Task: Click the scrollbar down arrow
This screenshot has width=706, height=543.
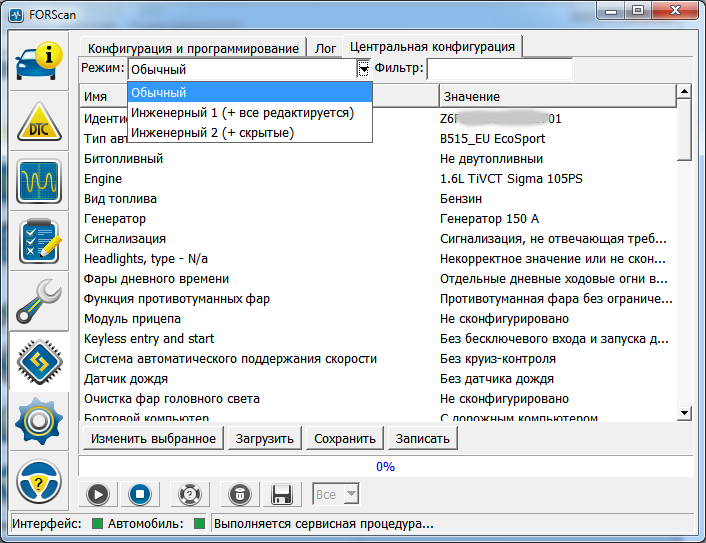Action: [x=684, y=412]
